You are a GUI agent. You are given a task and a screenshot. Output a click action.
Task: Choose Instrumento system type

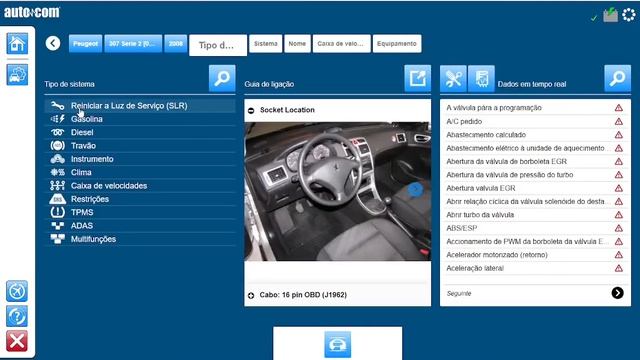pos(140,159)
